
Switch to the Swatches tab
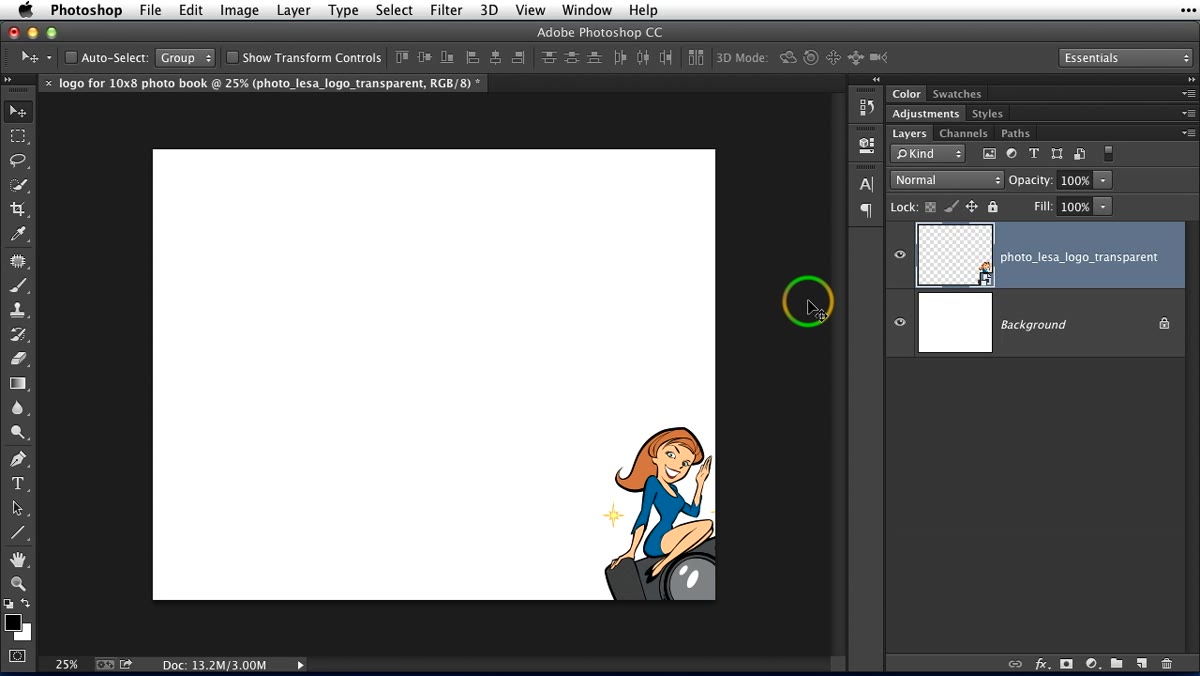pos(957,94)
